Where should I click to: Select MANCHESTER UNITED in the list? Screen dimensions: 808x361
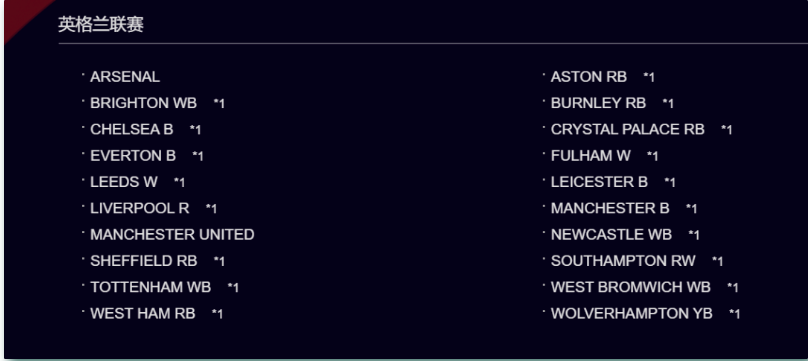[172, 234]
